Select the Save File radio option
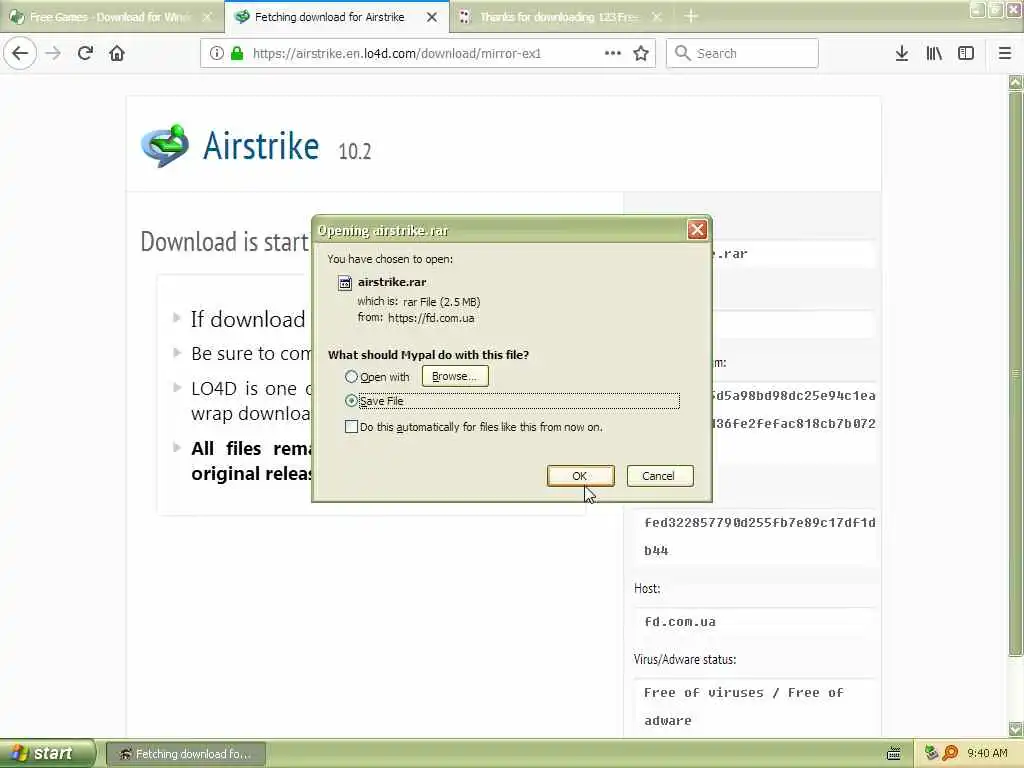 click(x=351, y=400)
